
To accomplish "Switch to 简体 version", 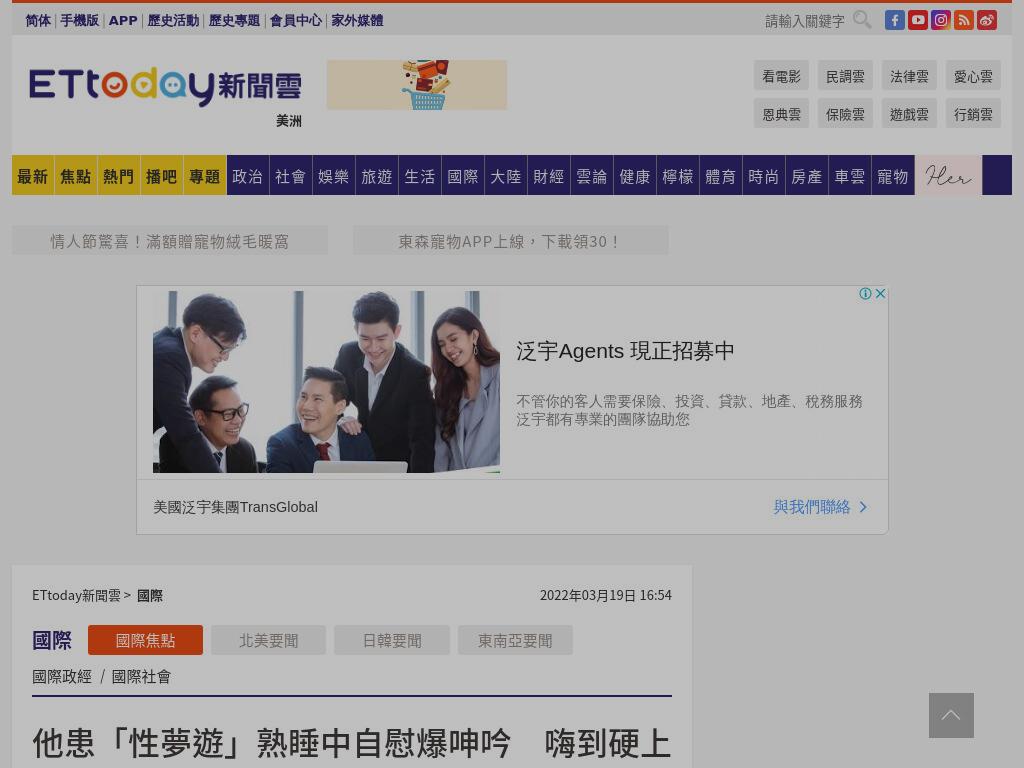I will tap(38, 21).
